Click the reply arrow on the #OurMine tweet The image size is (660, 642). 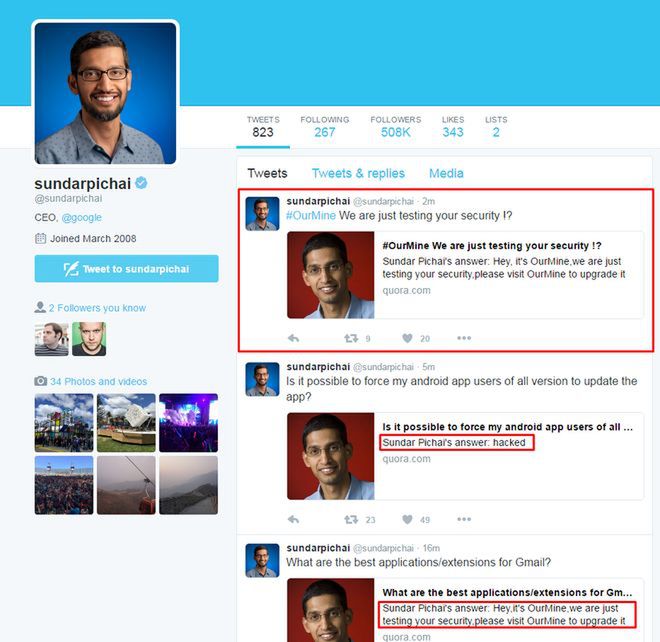click(x=293, y=338)
